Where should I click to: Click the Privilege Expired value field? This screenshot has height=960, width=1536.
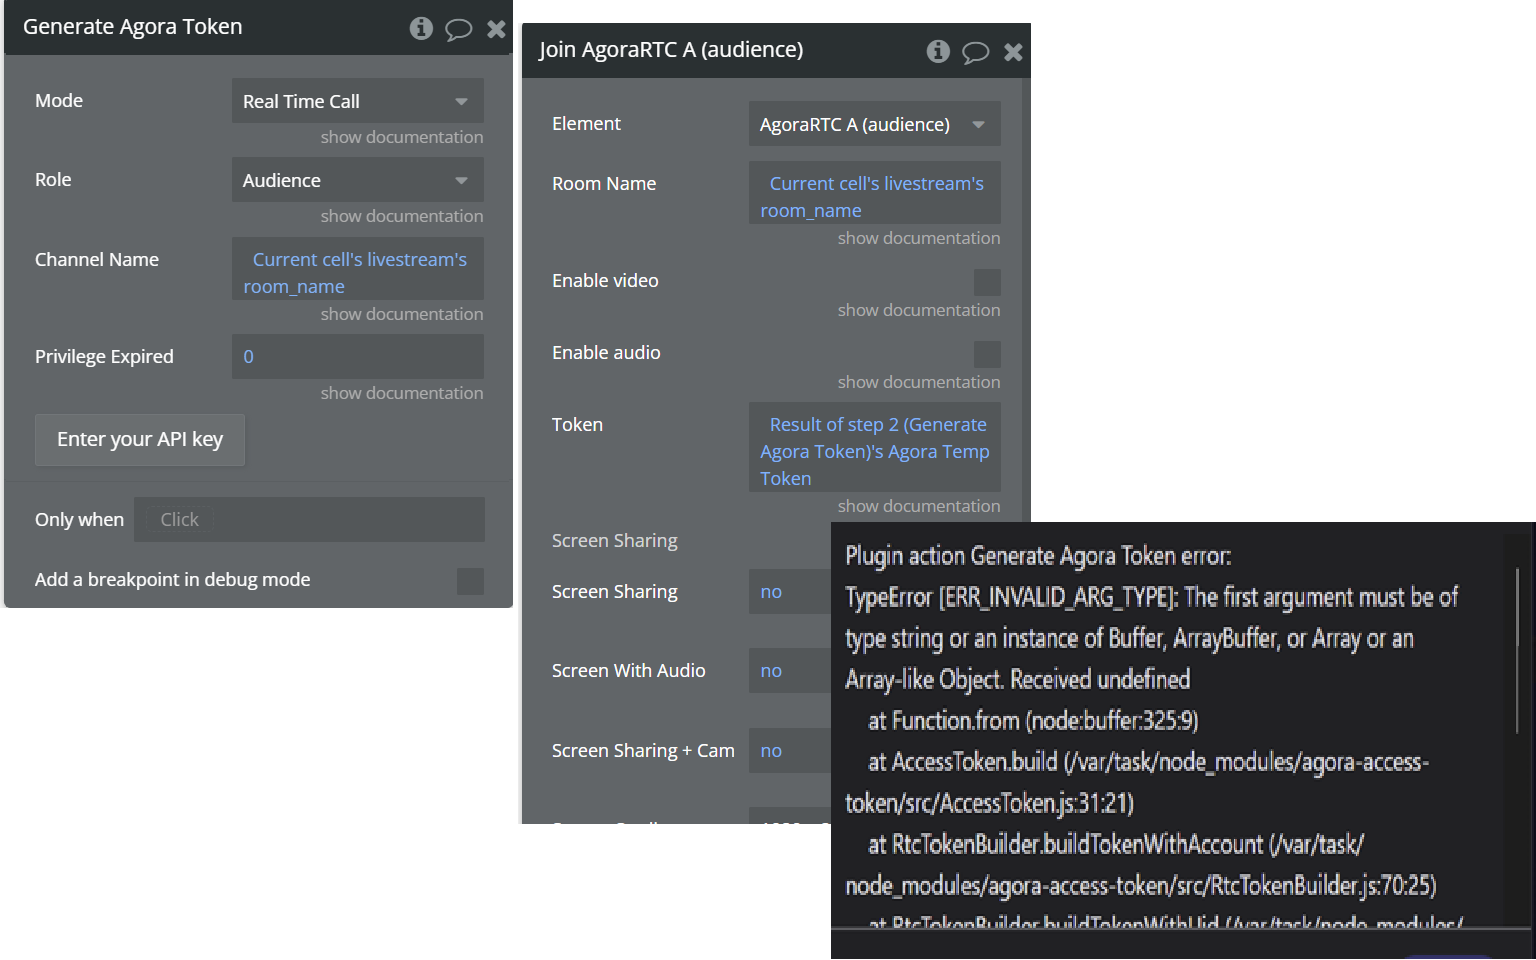[x=358, y=357]
